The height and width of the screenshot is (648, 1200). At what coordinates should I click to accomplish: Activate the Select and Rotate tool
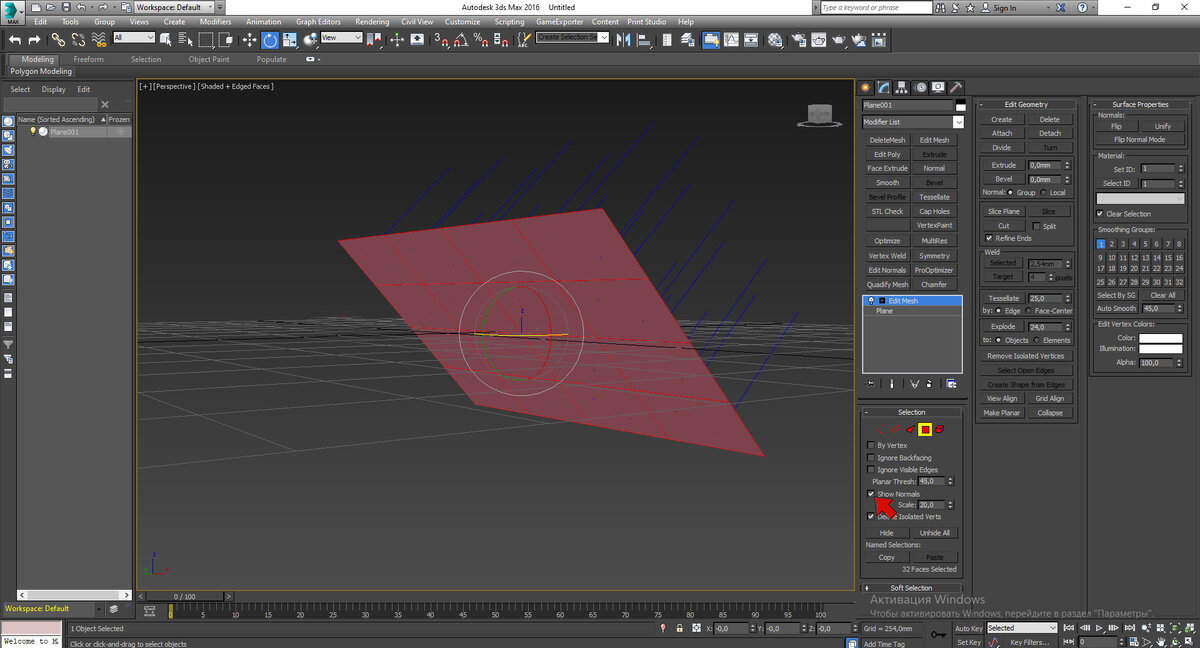click(270, 40)
